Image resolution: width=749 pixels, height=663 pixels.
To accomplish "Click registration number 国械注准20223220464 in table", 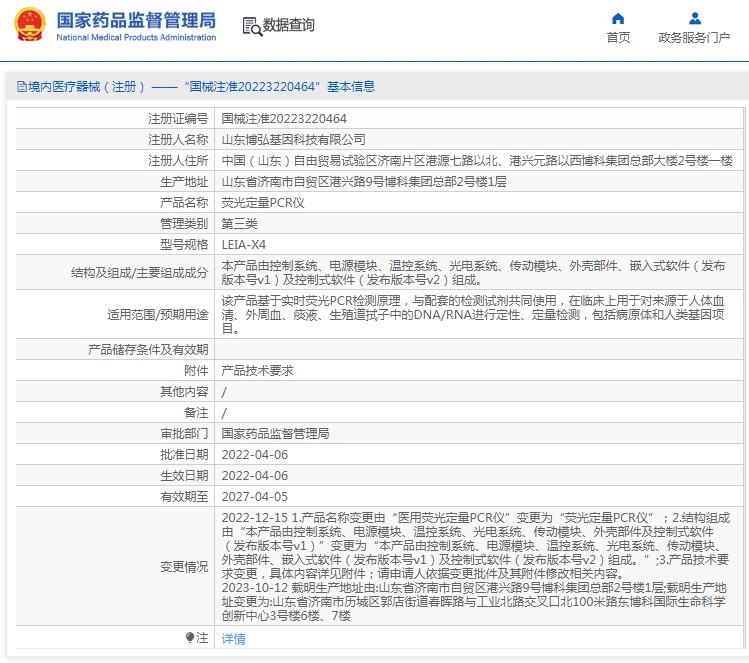I will click(x=284, y=119).
